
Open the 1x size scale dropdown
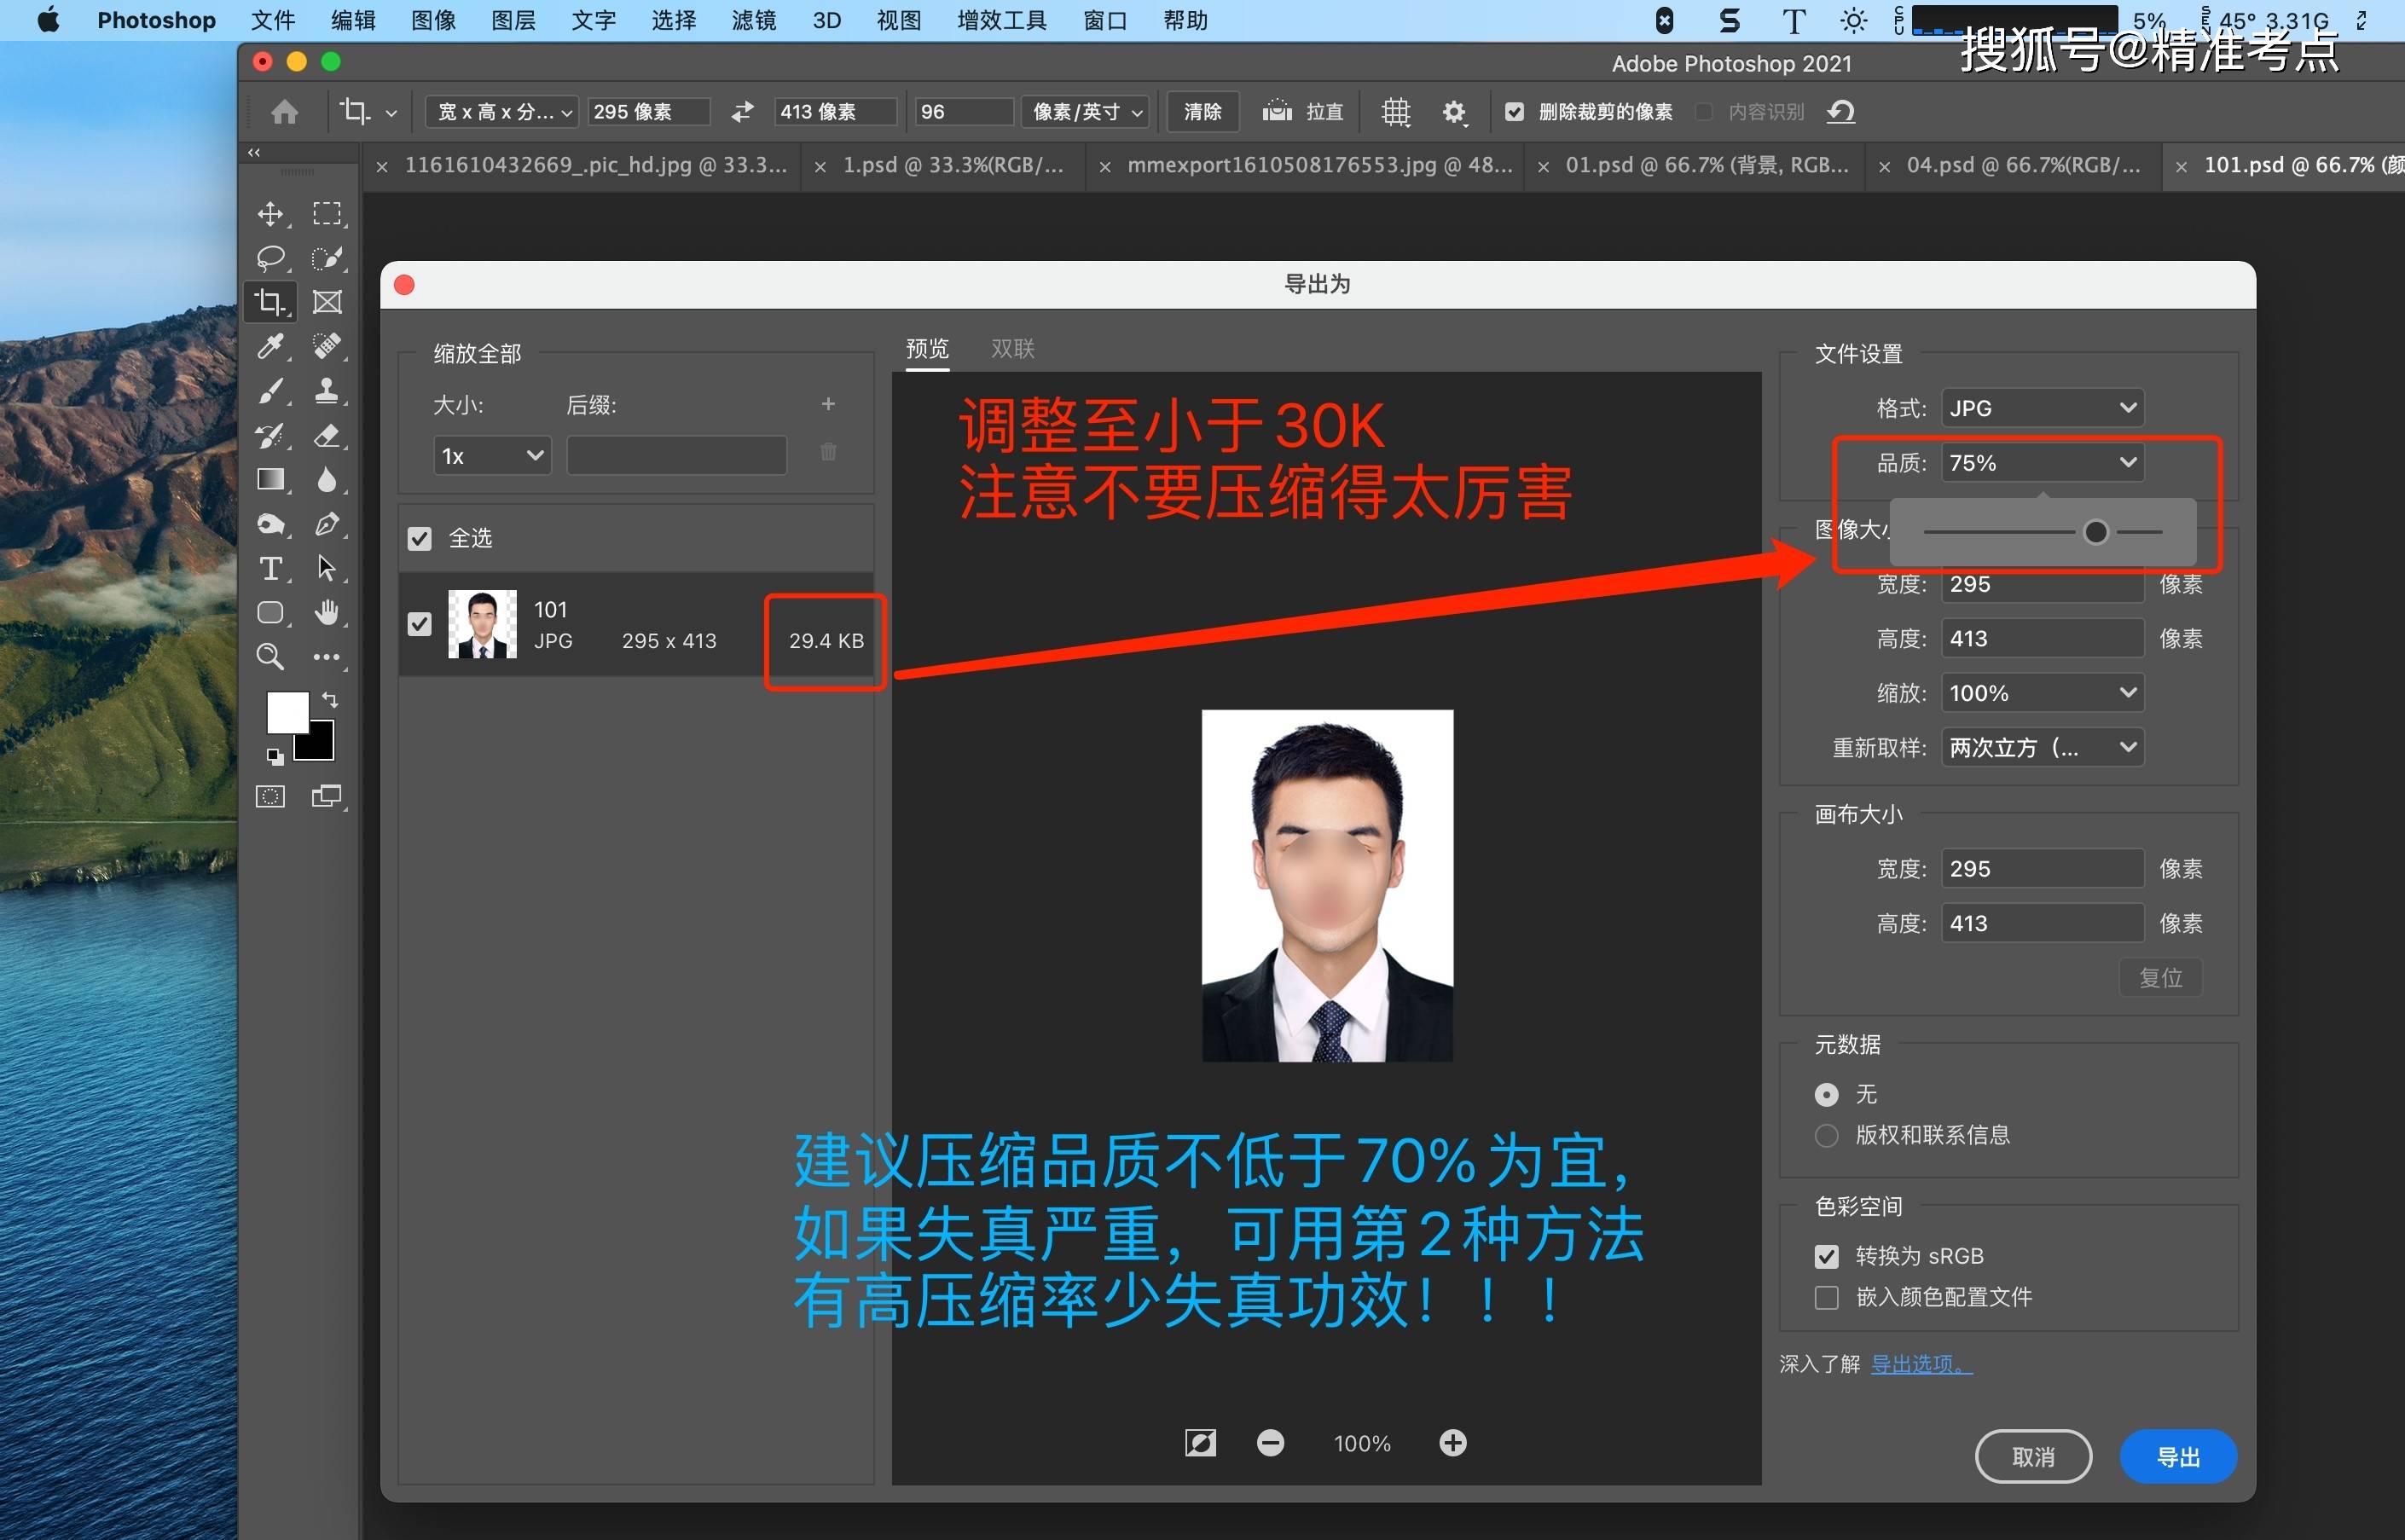(492, 456)
